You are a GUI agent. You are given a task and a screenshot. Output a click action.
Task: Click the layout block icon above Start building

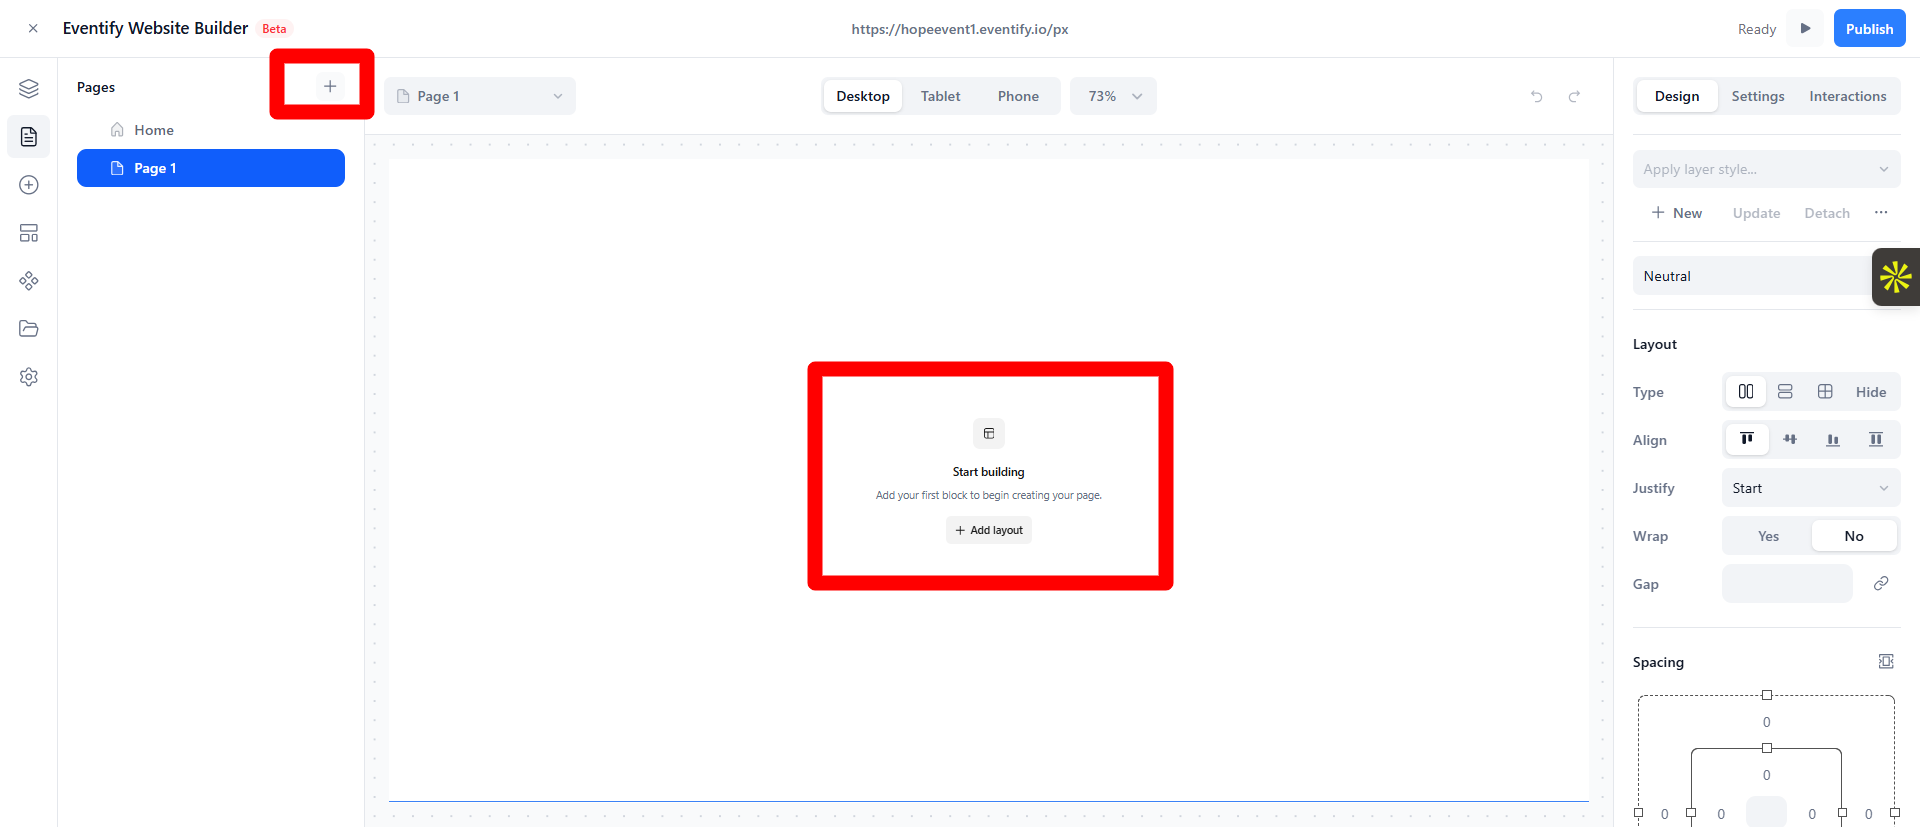click(989, 433)
